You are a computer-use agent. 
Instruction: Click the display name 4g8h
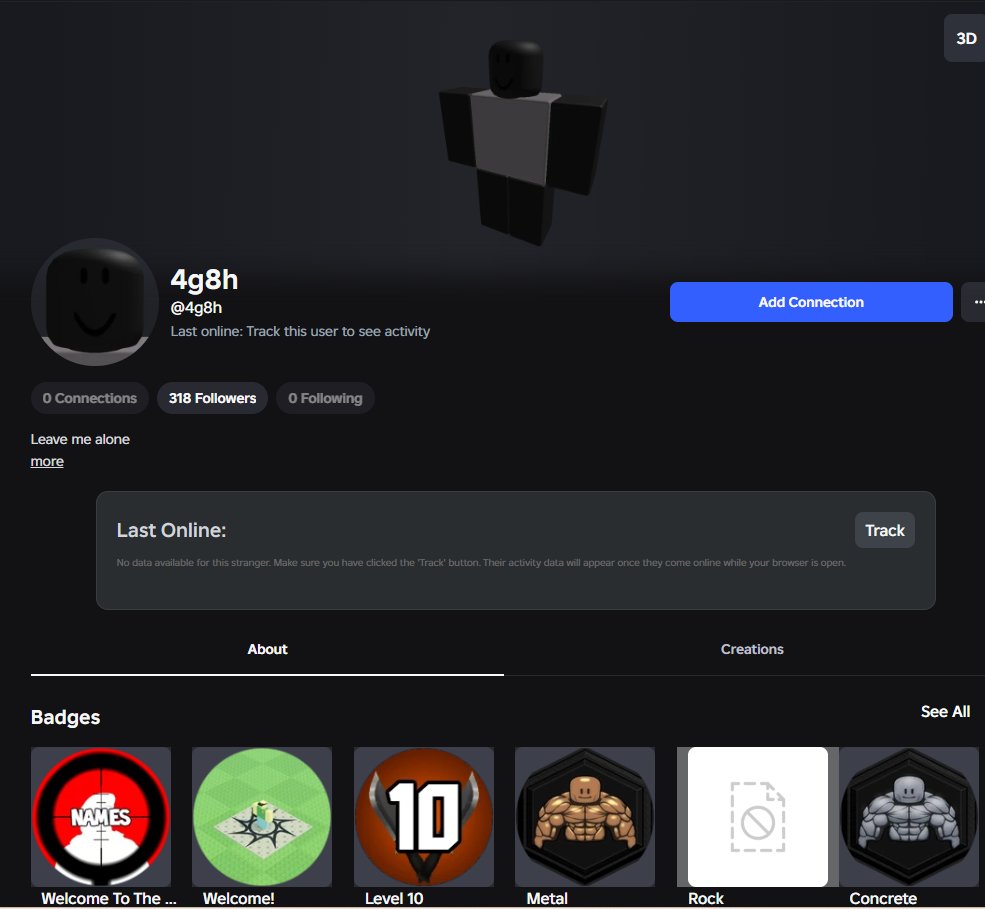(204, 280)
